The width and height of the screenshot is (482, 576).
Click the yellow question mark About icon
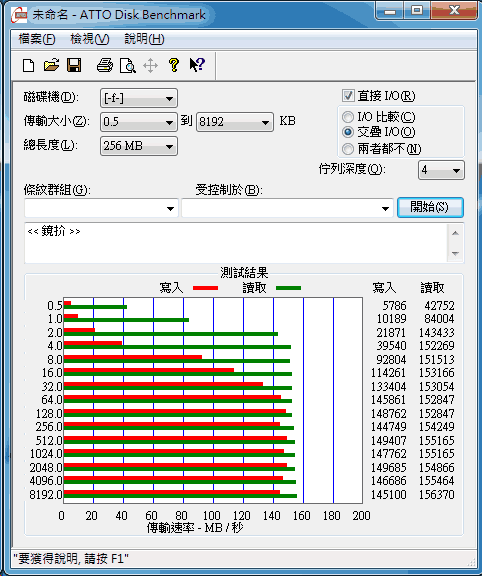(x=174, y=65)
